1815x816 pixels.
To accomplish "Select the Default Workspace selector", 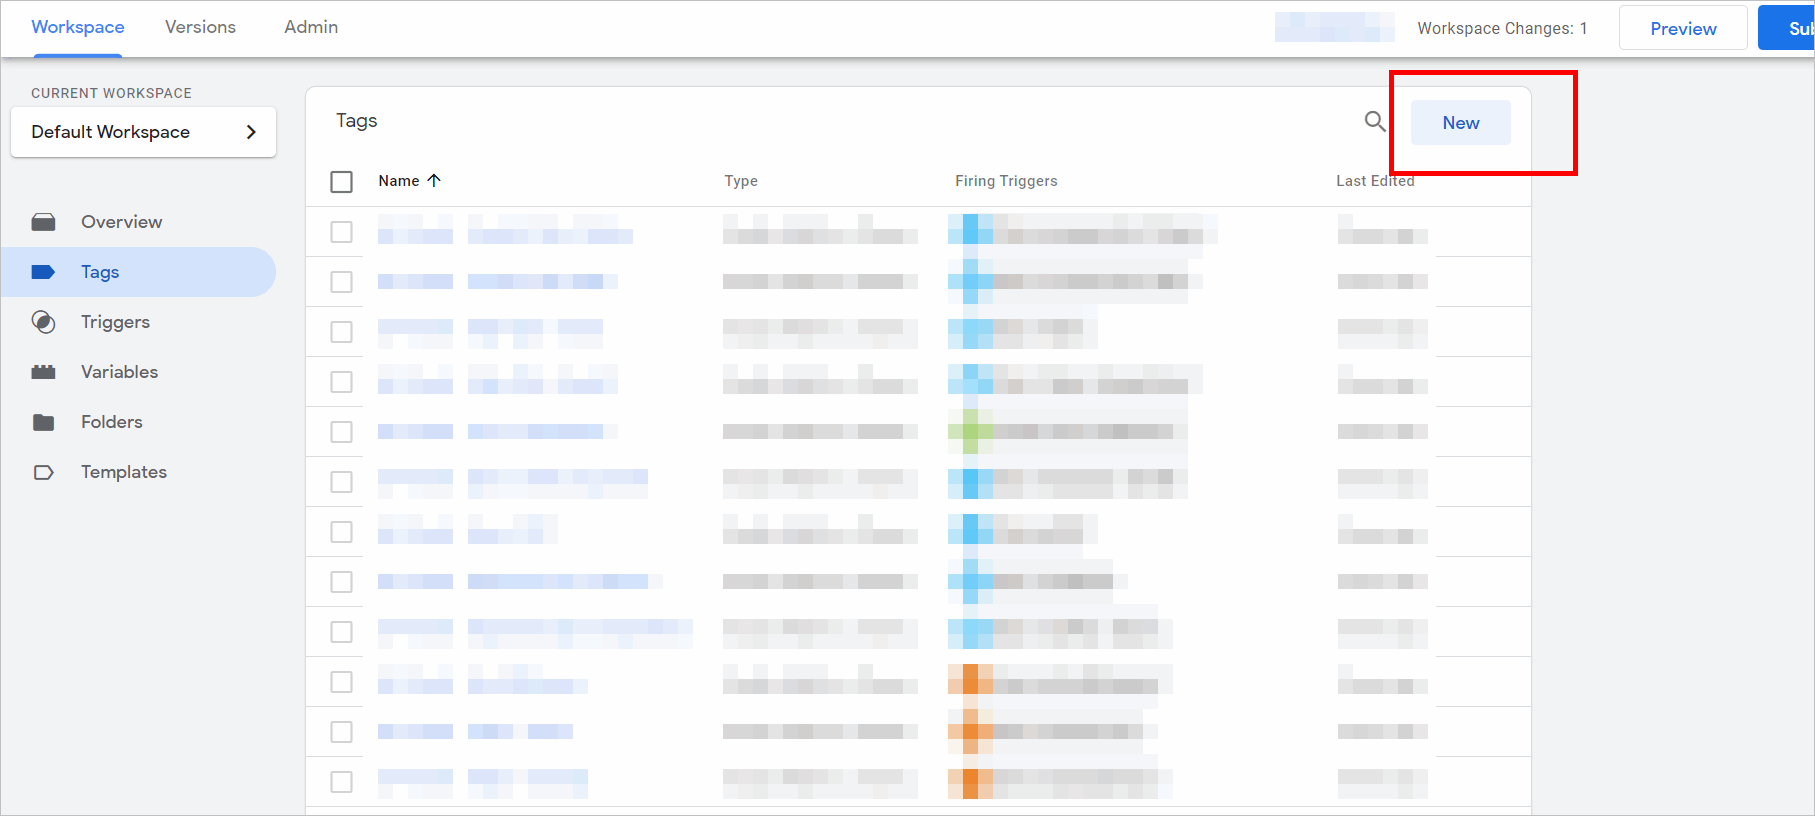I will (143, 132).
